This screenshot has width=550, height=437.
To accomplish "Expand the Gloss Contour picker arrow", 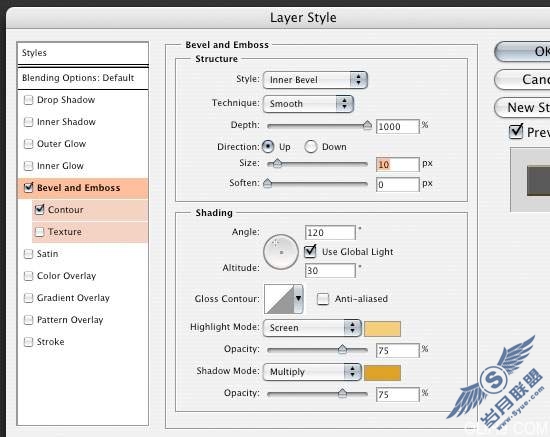I will [298, 299].
